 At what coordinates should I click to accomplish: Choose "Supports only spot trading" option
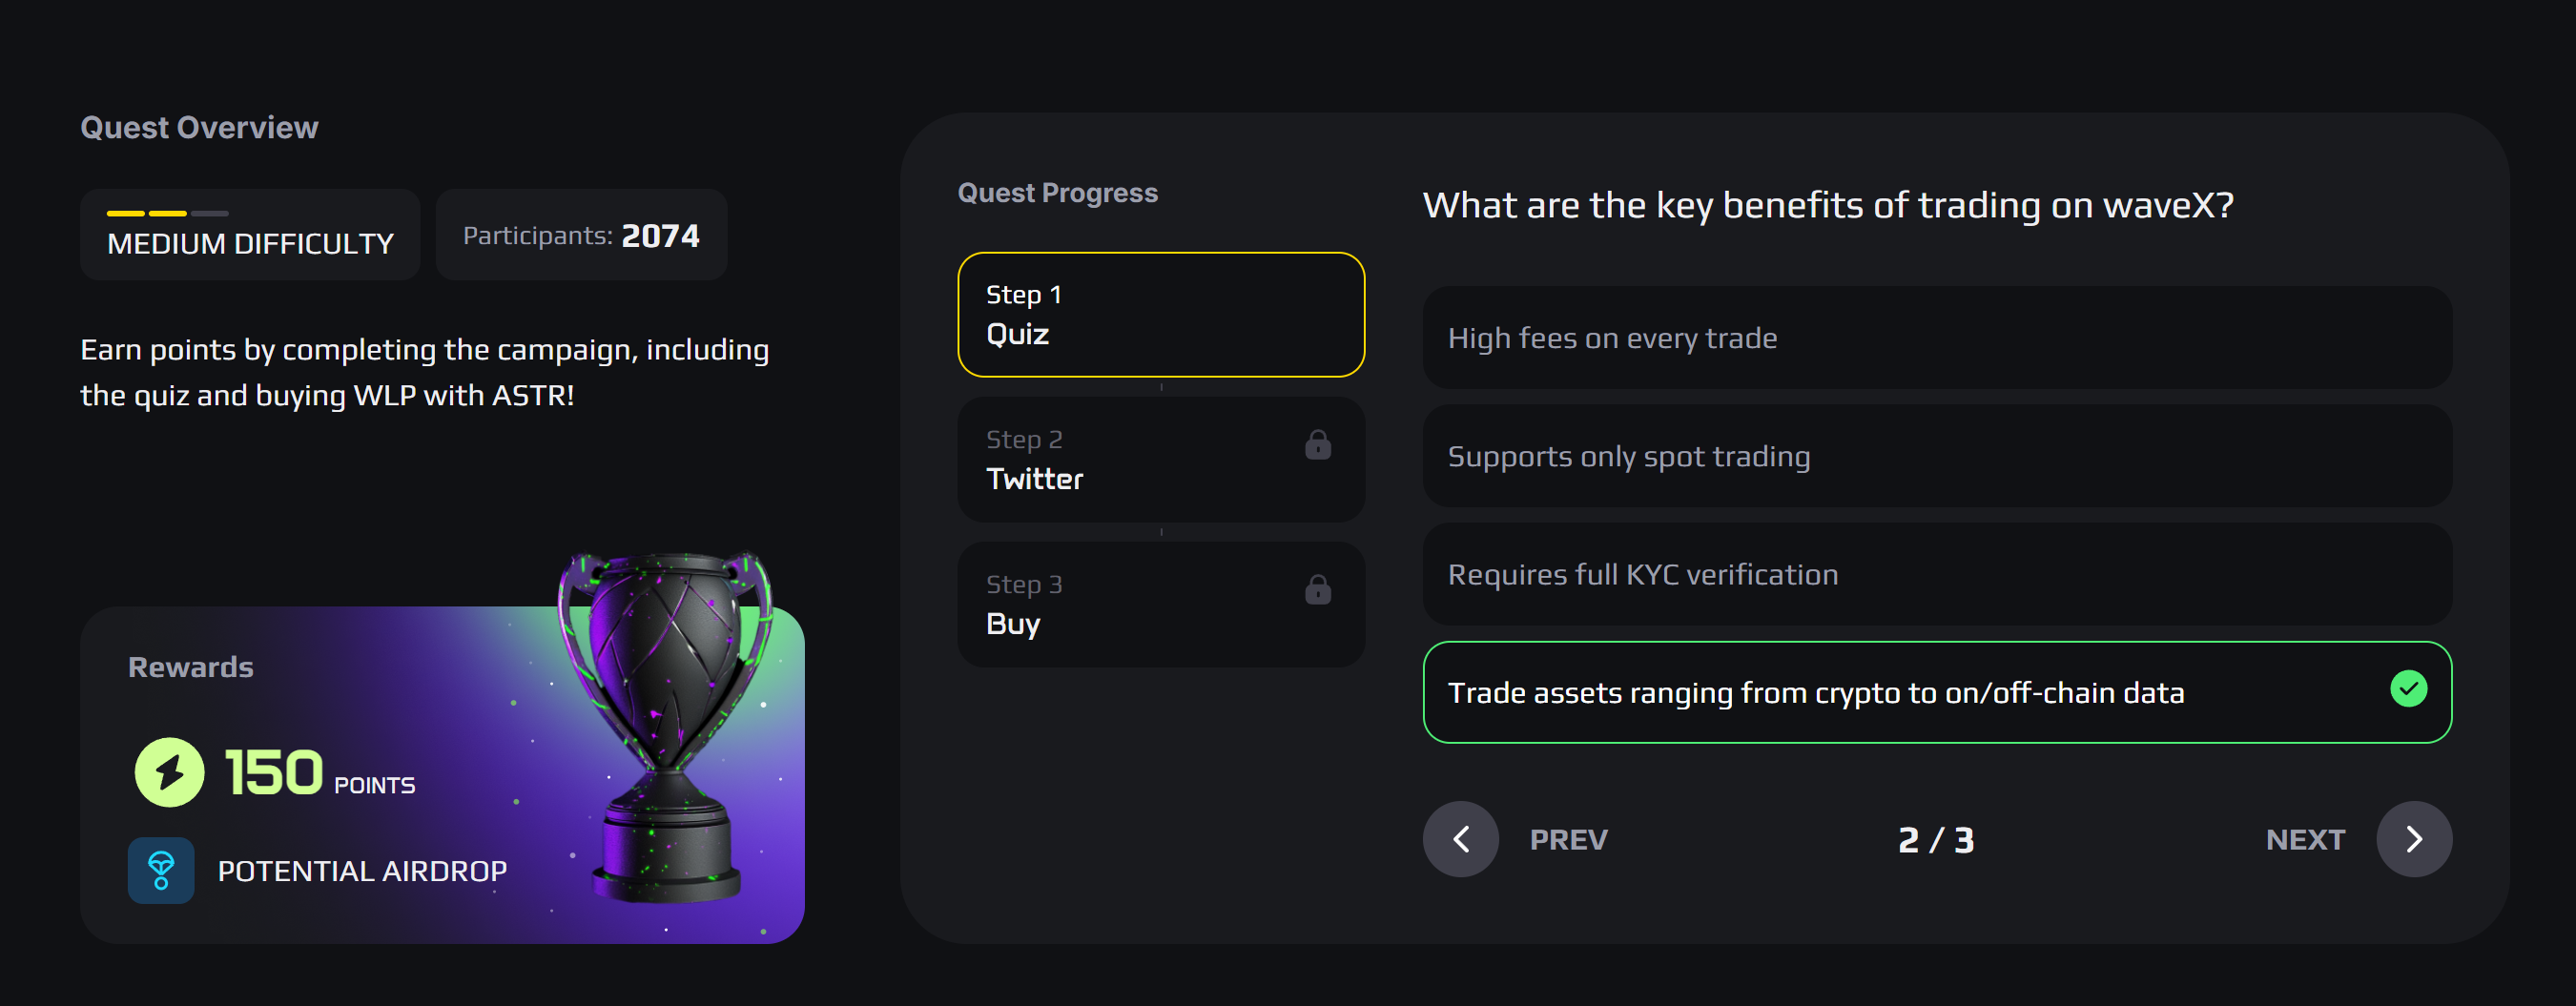pyautogui.click(x=1936, y=456)
